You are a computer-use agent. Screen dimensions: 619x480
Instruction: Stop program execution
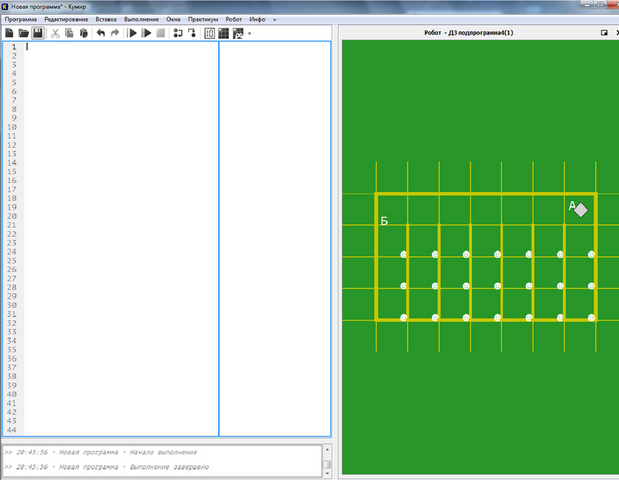pos(161,33)
